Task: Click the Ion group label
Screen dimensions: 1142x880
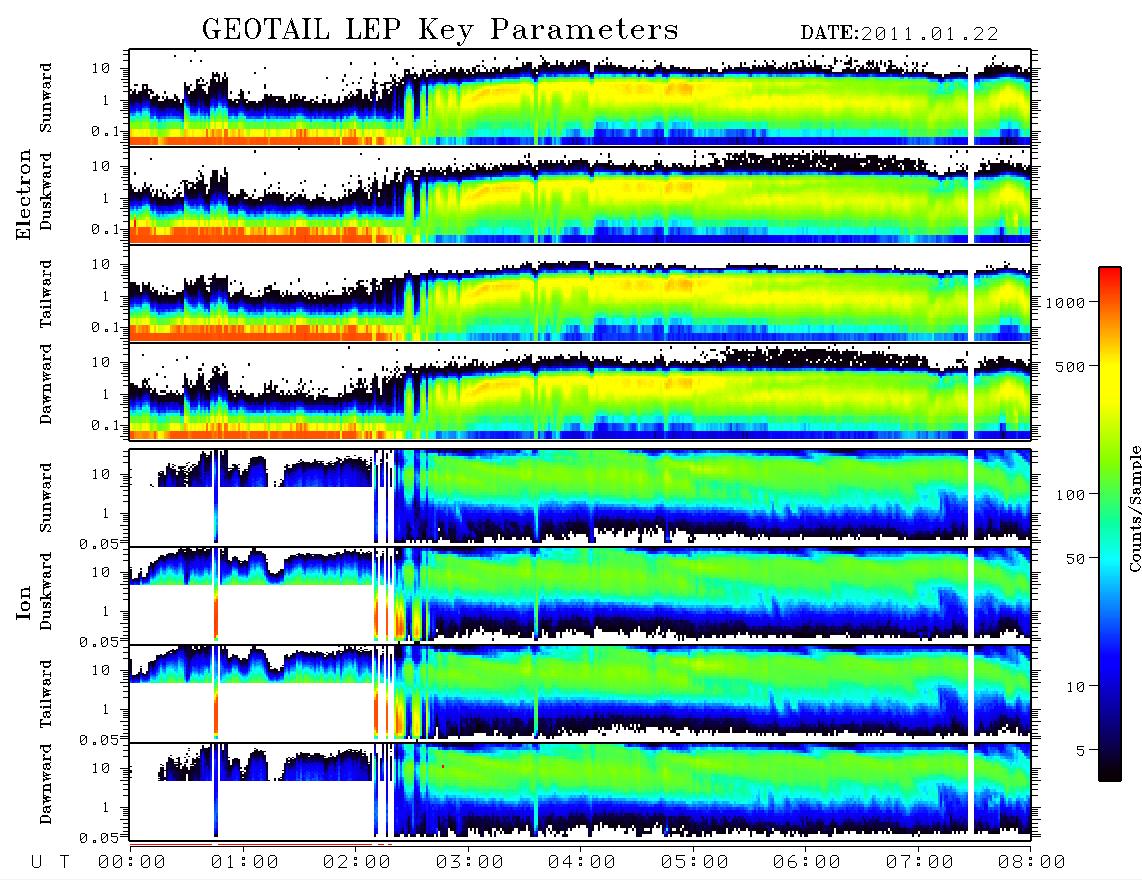Action: pos(23,602)
